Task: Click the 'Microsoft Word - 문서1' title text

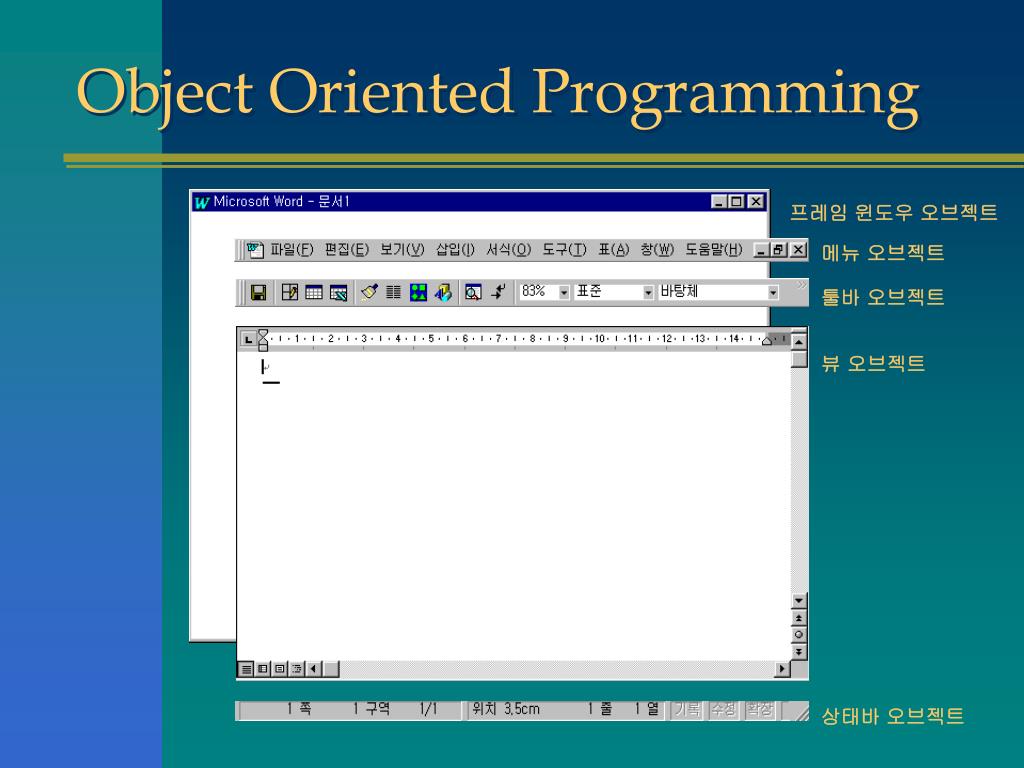Action: coord(281,202)
